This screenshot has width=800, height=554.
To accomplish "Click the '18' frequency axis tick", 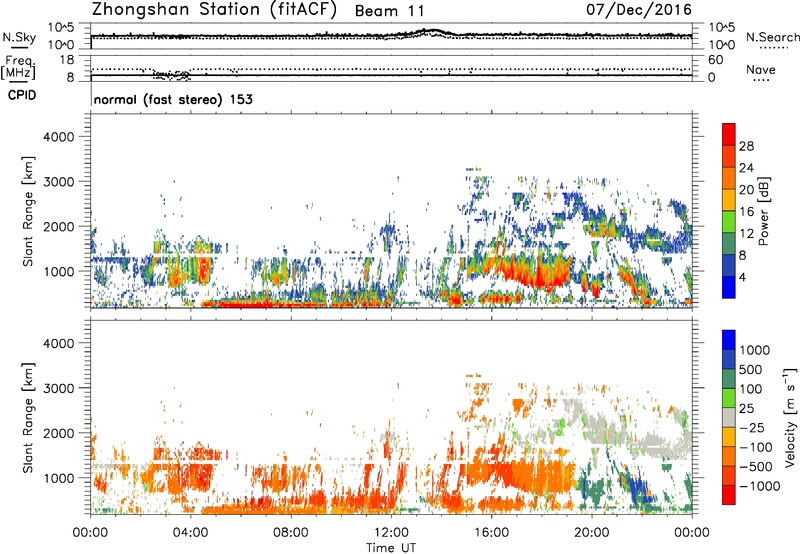I will click(x=66, y=60).
